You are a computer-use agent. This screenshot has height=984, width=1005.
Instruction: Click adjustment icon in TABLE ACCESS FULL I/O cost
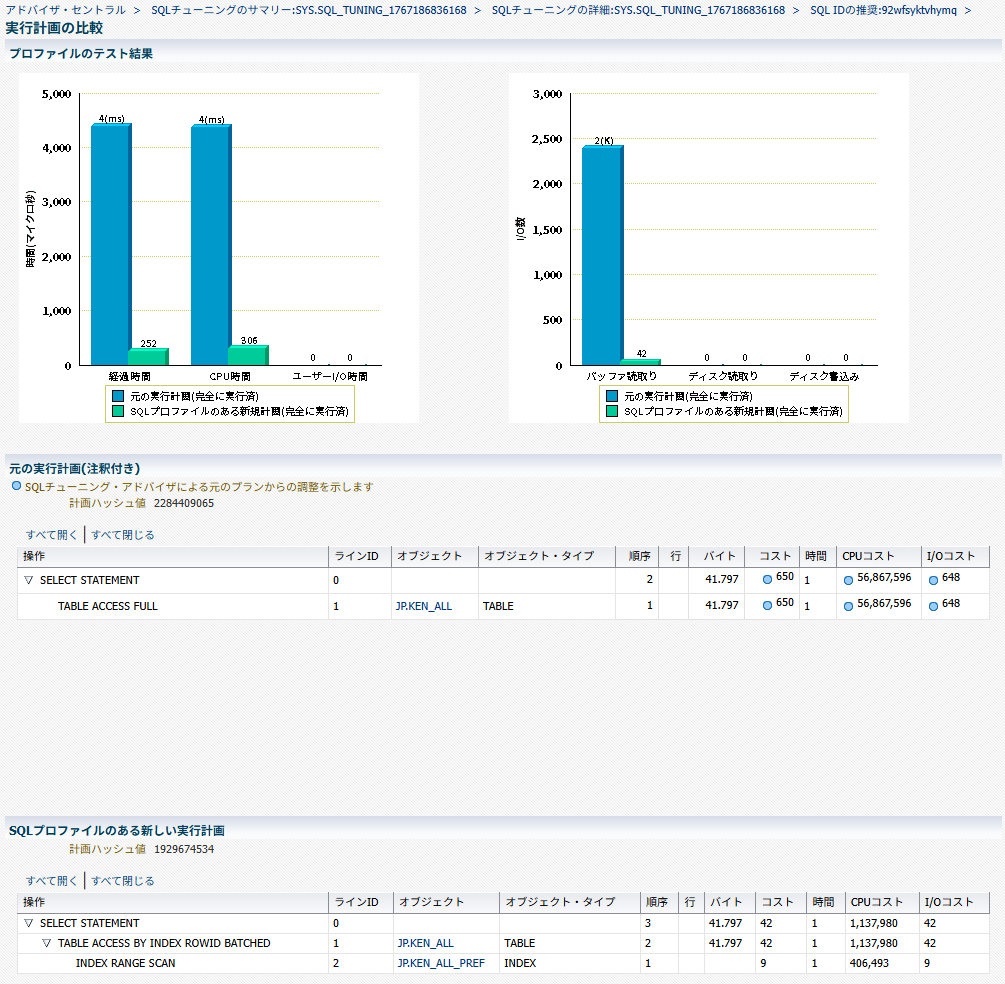933,605
